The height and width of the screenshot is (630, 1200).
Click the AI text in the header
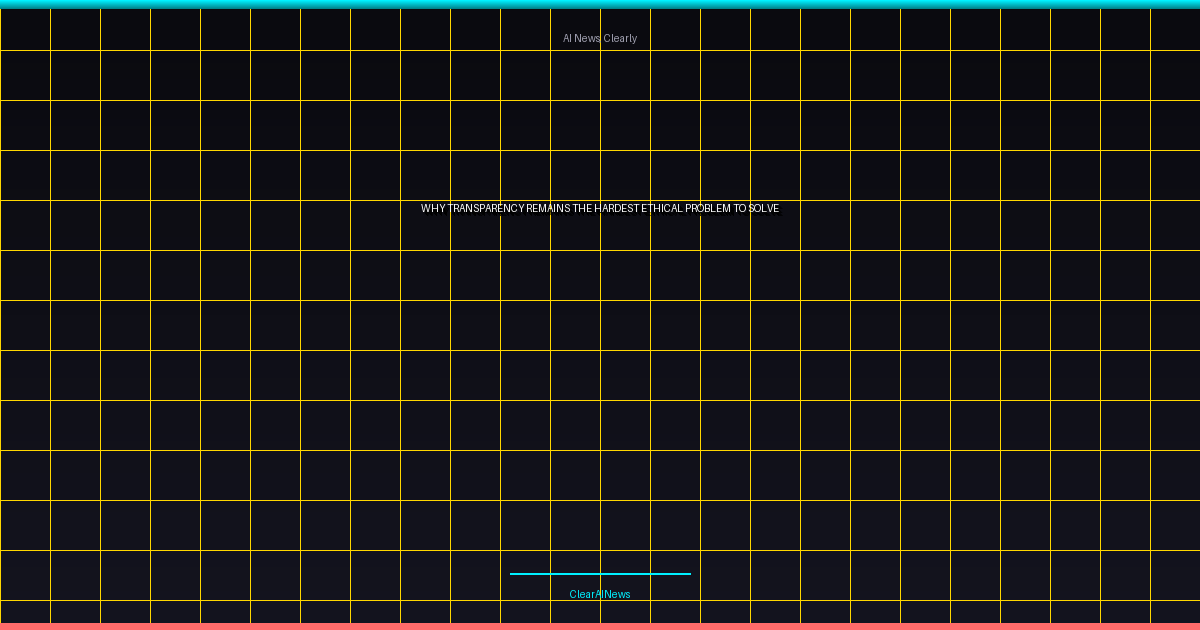pyautogui.click(x=567, y=38)
